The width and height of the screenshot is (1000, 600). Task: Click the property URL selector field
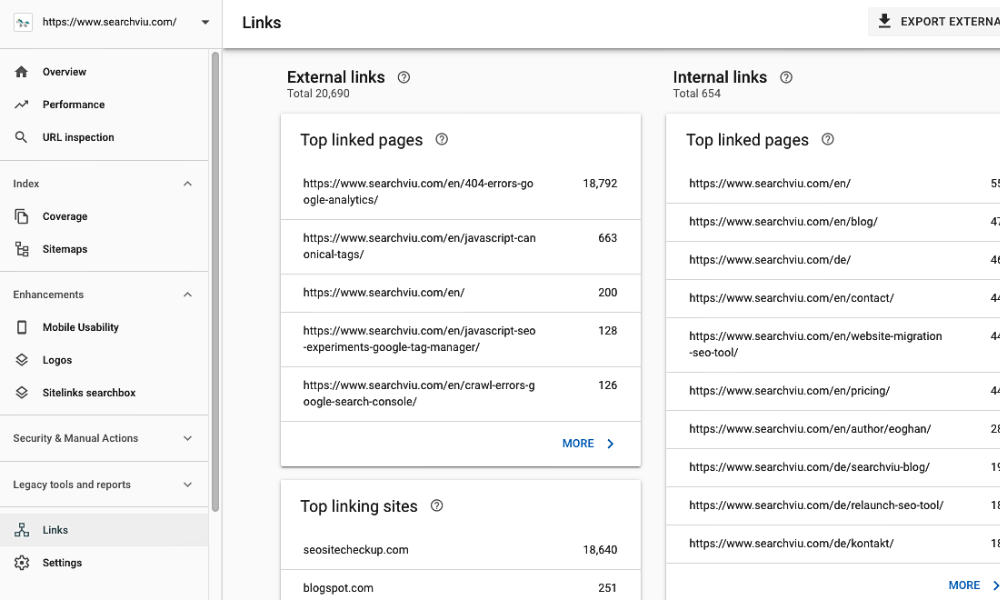[112, 22]
